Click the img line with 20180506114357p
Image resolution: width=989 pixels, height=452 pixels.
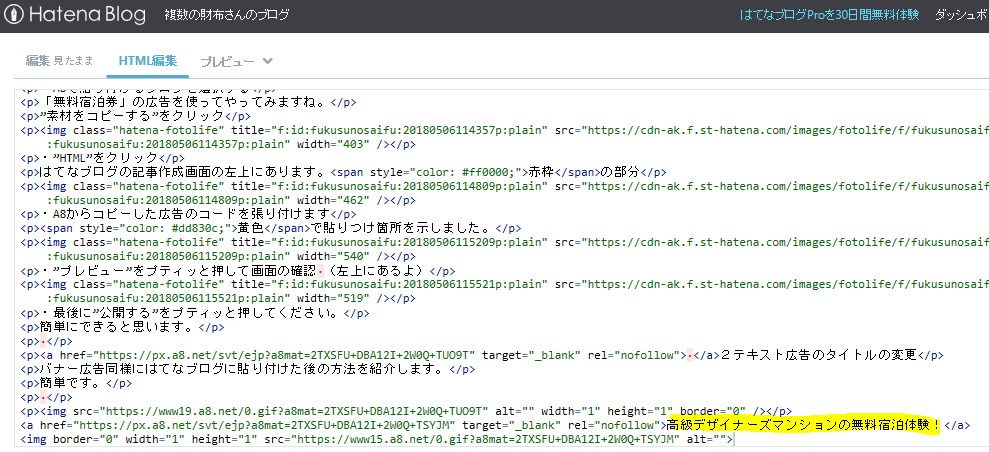click(x=505, y=130)
